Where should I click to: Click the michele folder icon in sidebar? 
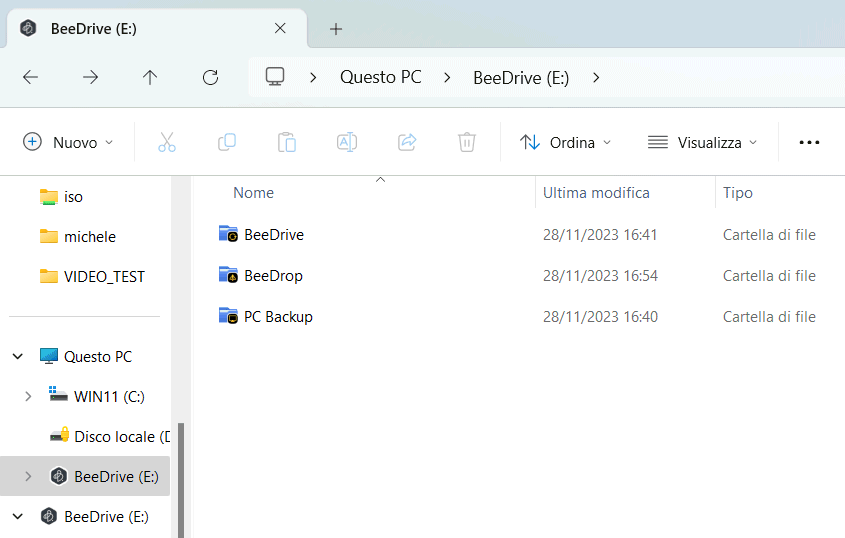pyautogui.click(x=49, y=236)
